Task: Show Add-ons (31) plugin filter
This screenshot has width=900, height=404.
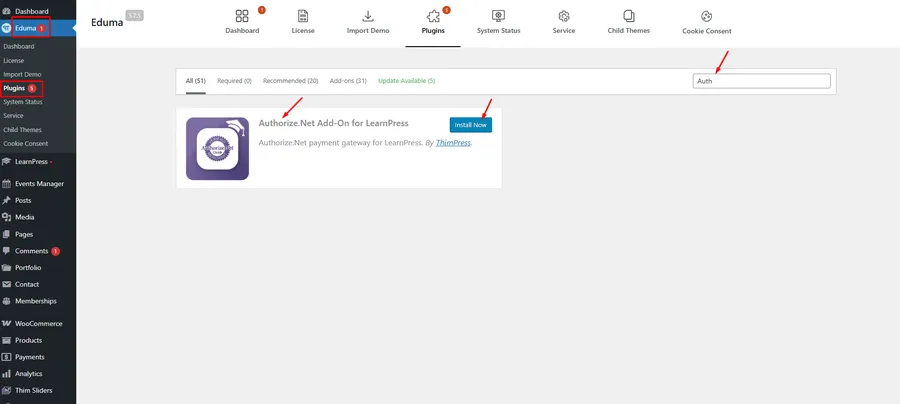Action: (347, 80)
